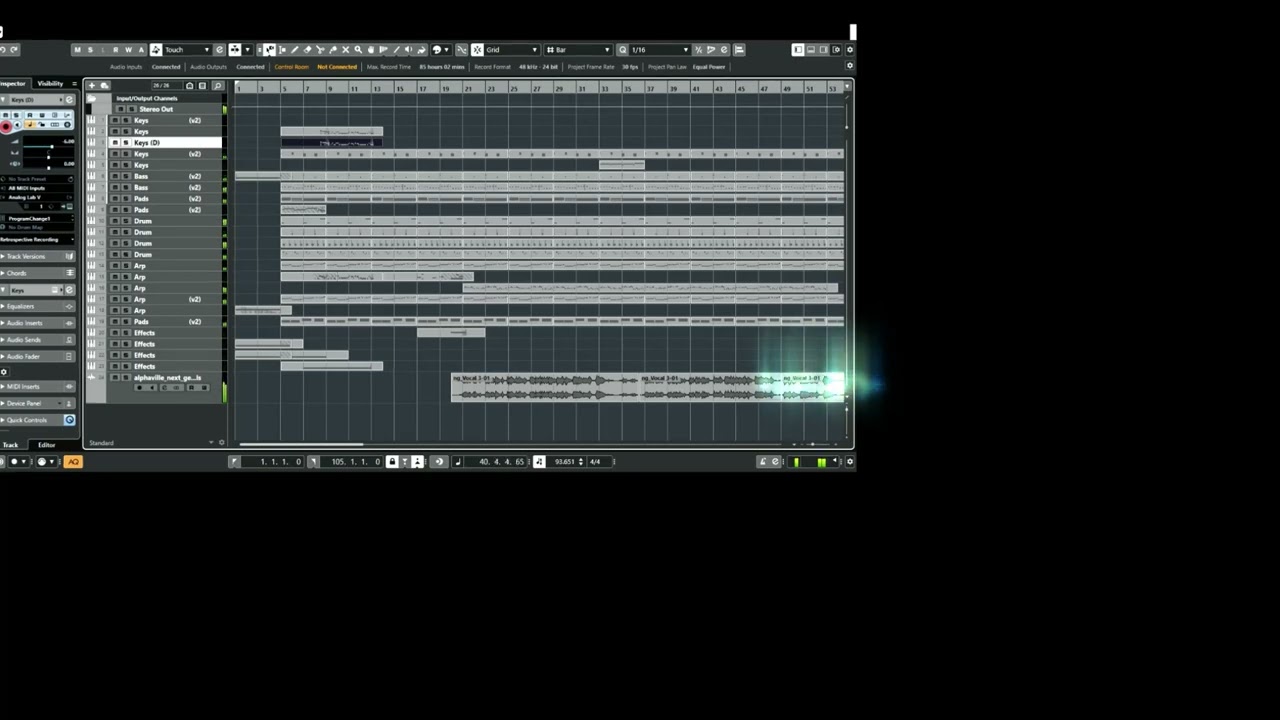Open Inspector settings gear icon

click(x=4, y=372)
